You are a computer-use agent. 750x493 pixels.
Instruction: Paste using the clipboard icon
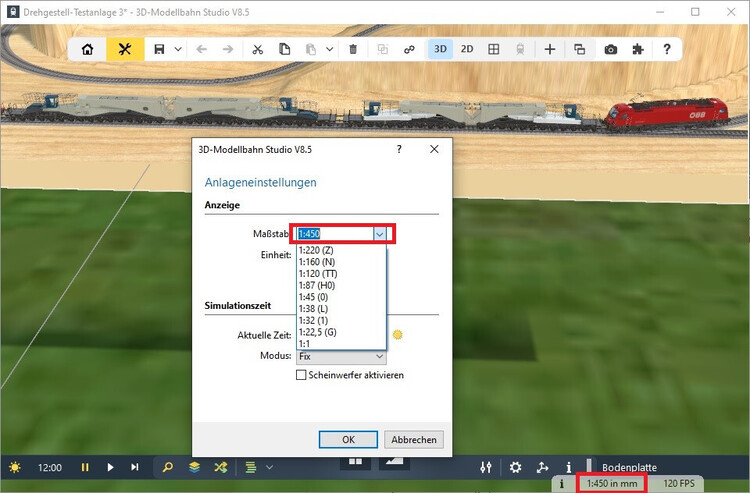(311, 49)
